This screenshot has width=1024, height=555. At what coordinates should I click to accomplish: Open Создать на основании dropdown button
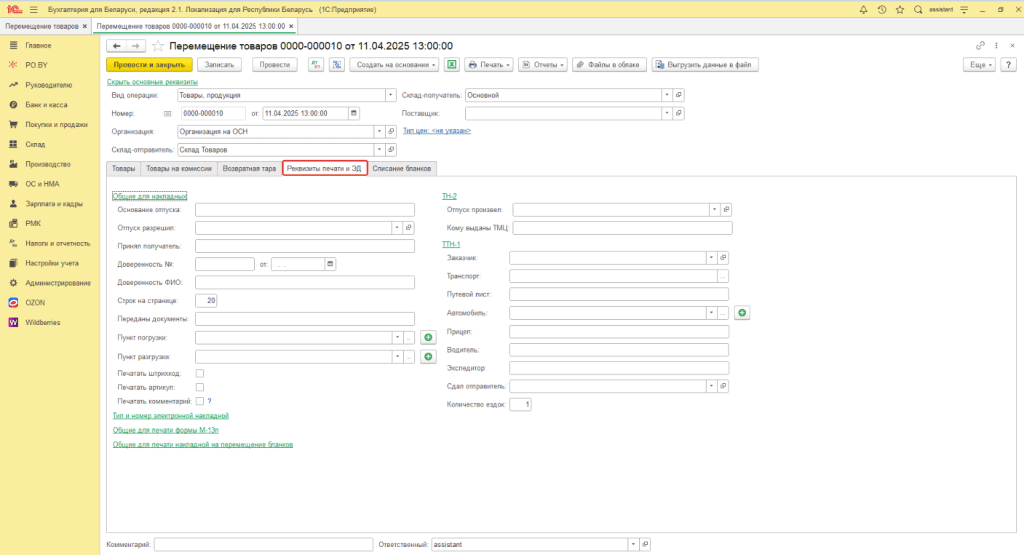tap(394, 65)
